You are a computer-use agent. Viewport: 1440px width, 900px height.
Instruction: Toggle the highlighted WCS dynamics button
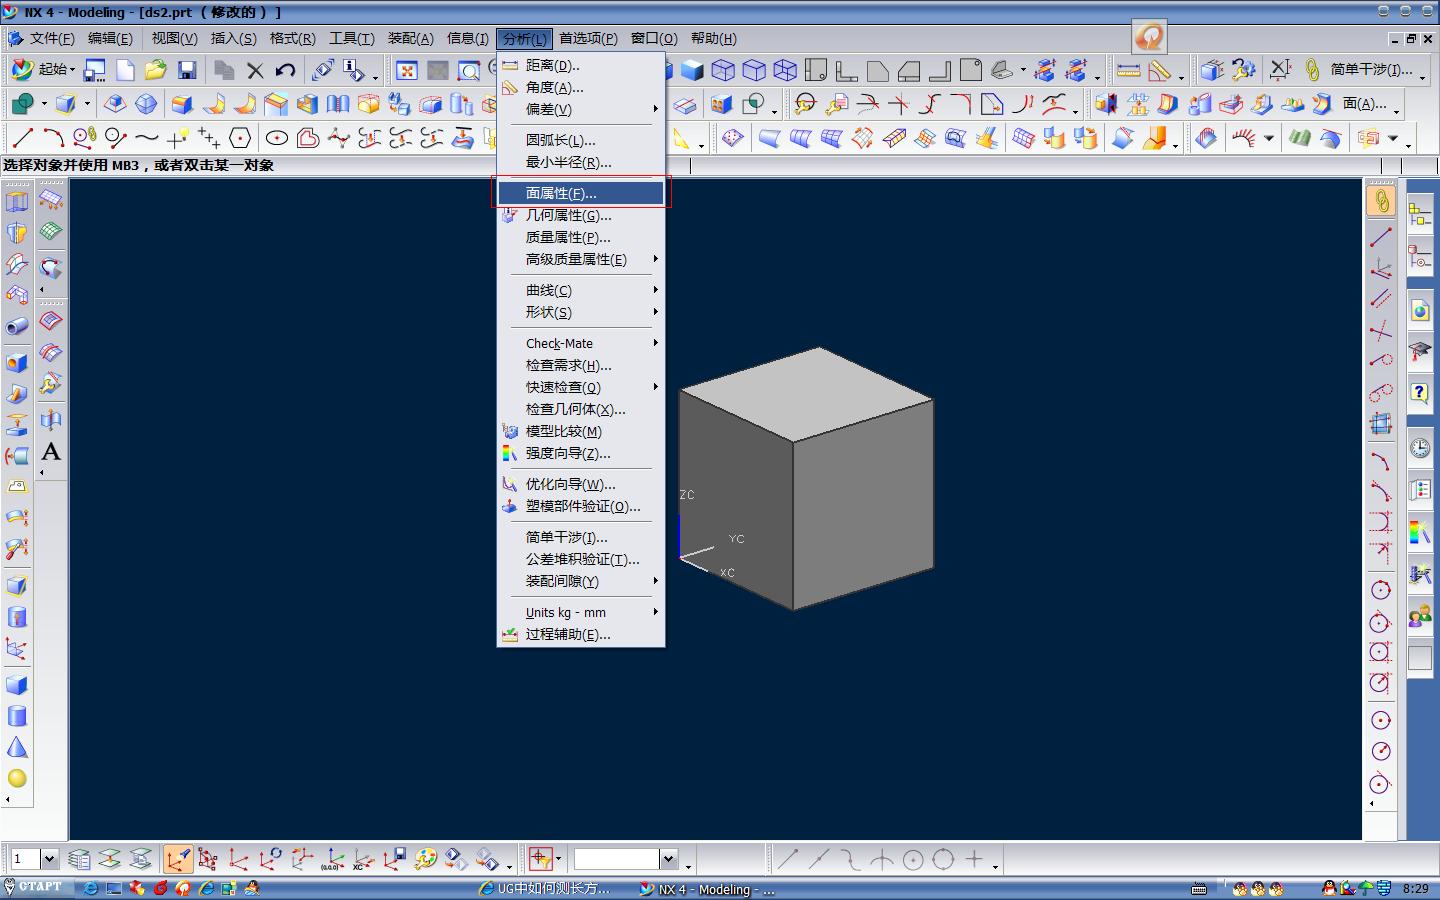point(178,859)
